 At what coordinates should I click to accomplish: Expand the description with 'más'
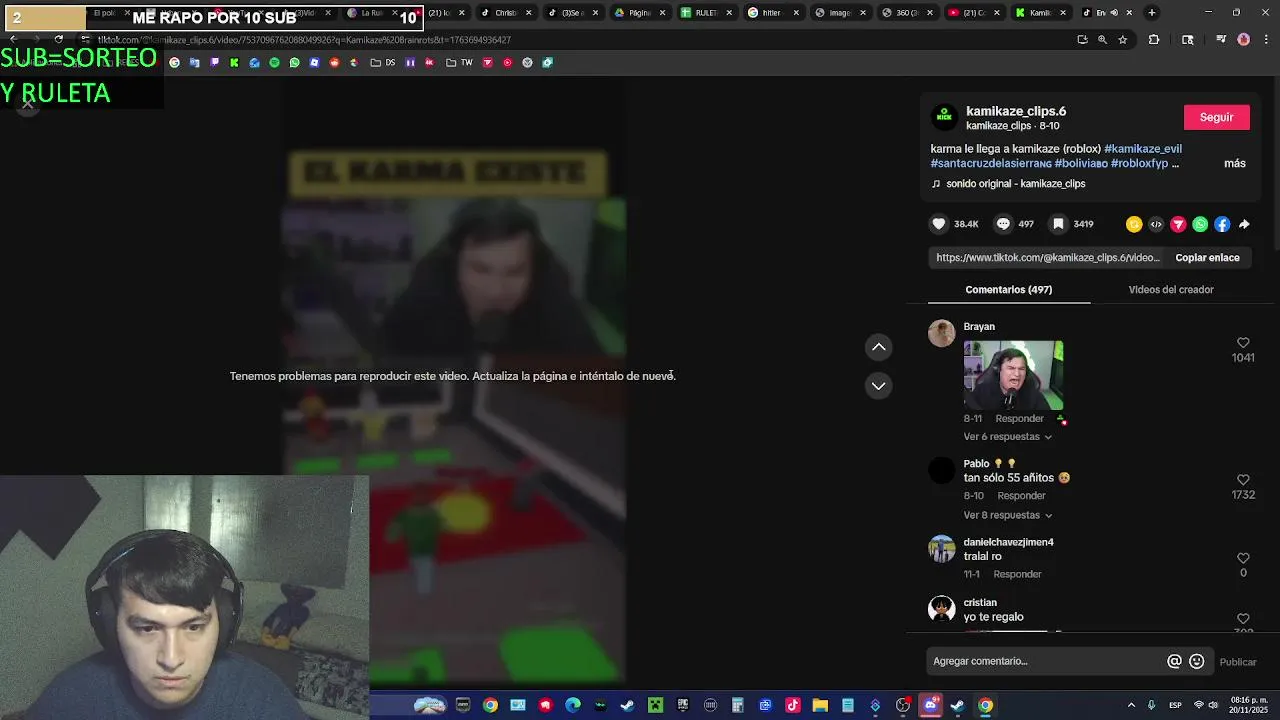point(1235,163)
